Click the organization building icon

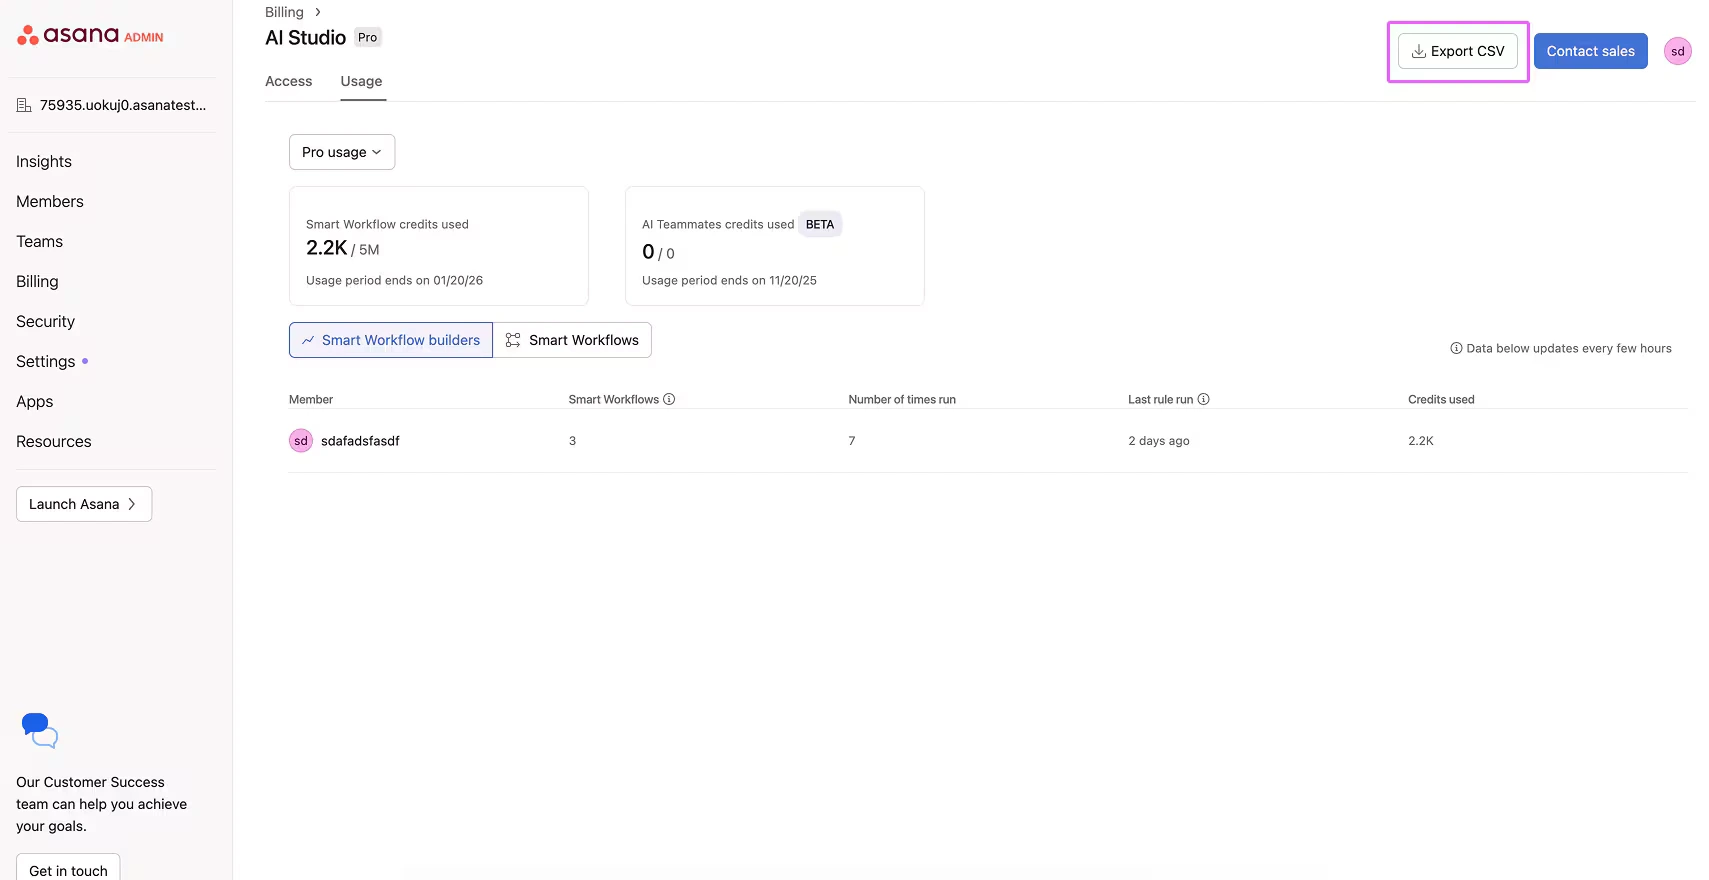pyautogui.click(x=23, y=104)
